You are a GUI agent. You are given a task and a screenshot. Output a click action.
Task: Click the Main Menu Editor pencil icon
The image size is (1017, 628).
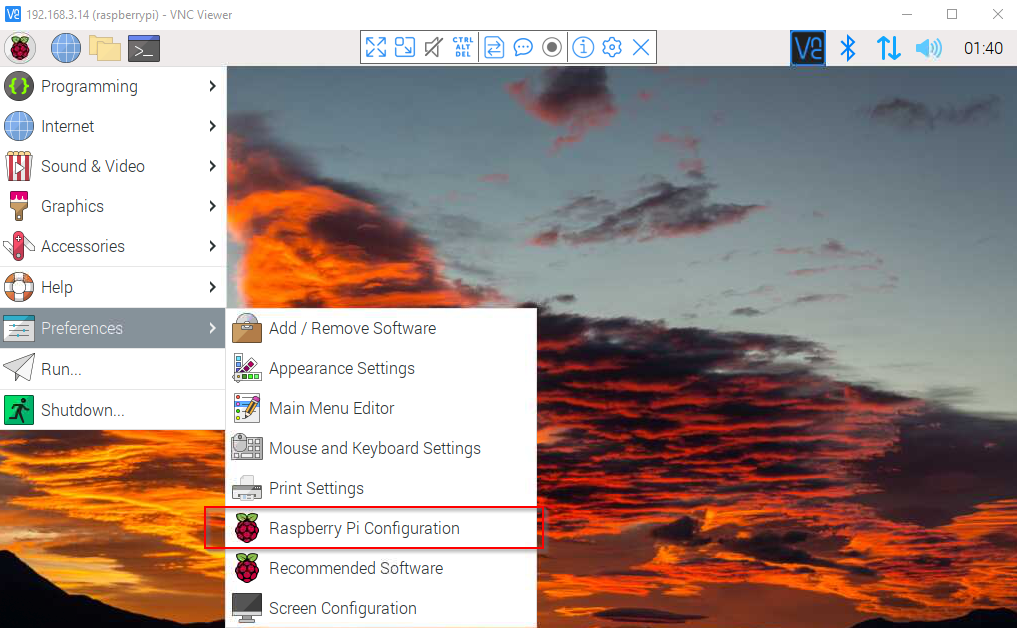246,408
